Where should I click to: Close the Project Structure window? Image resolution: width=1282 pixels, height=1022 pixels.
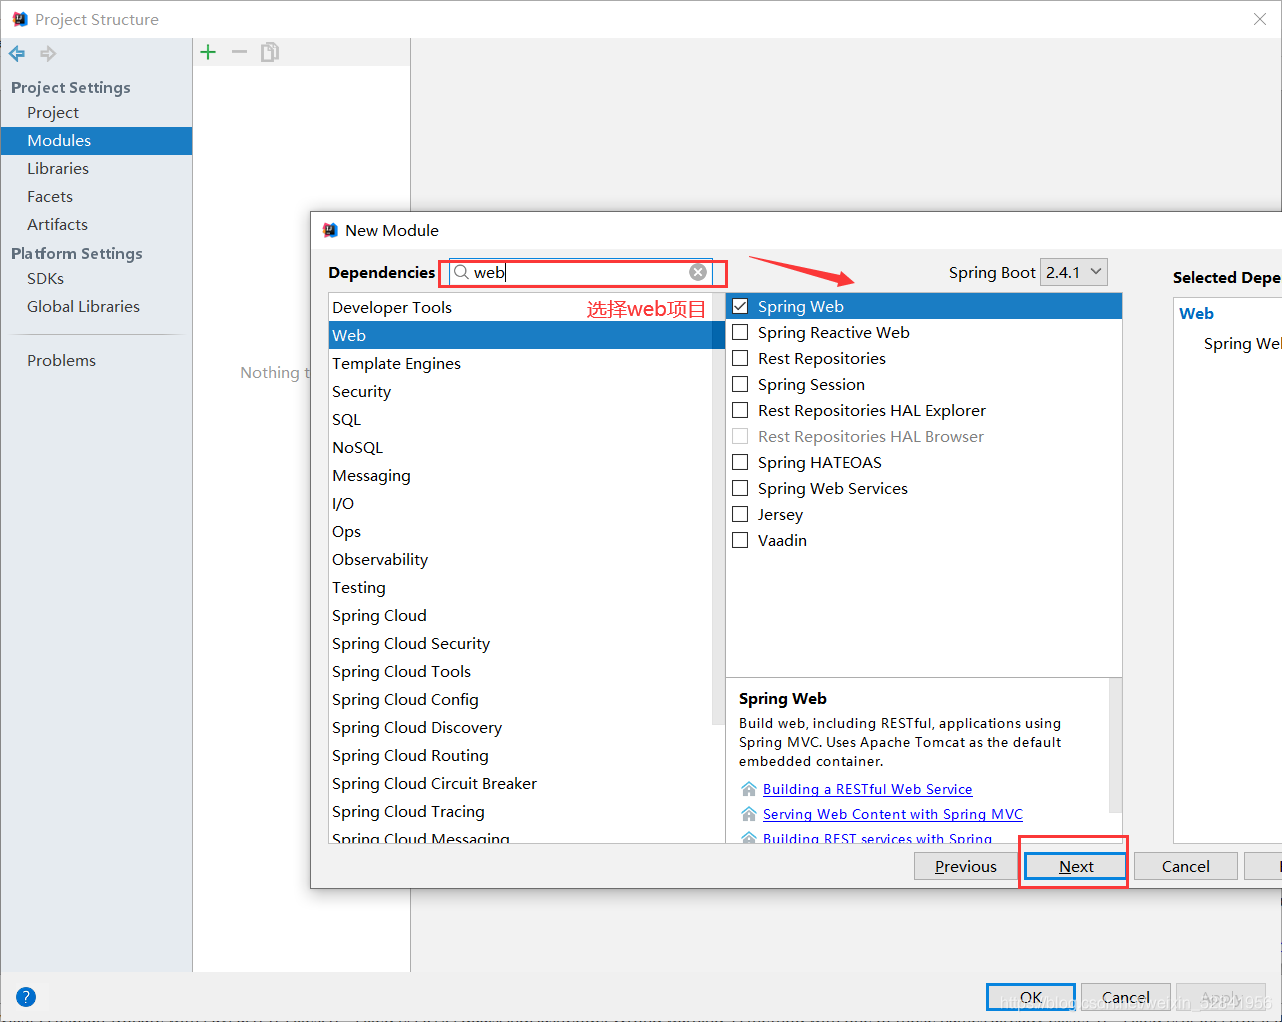(1260, 19)
